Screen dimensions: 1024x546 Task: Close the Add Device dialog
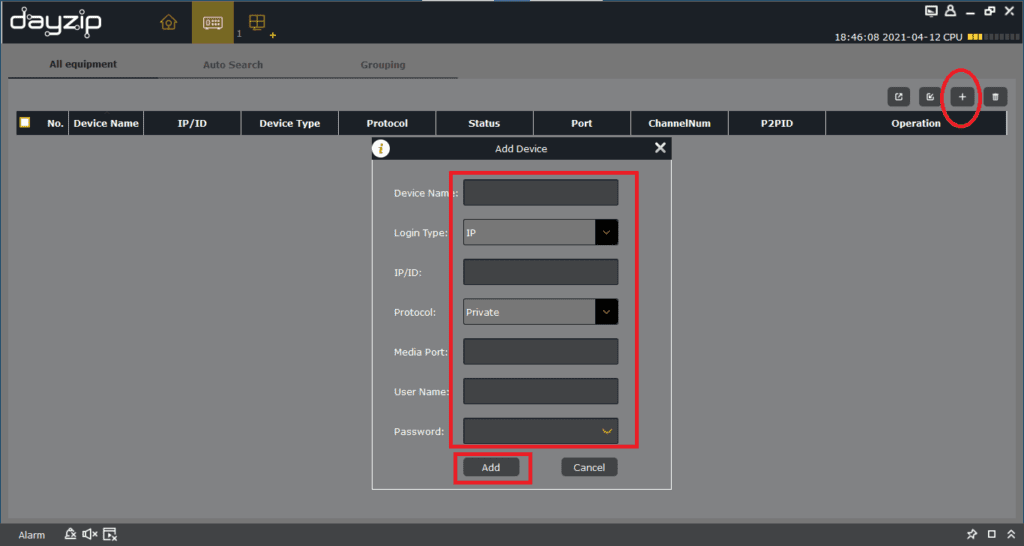[x=659, y=148]
